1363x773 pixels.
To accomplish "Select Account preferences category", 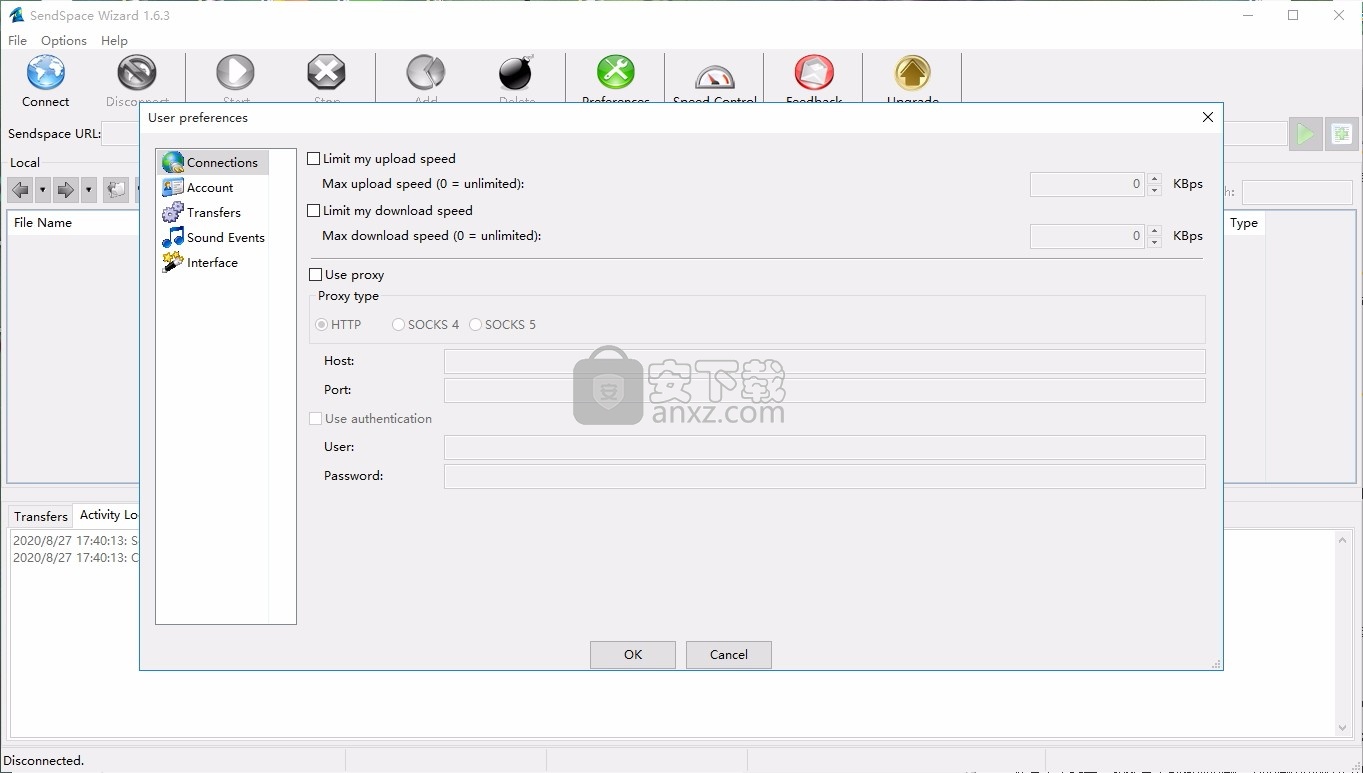I will (198, 187).
